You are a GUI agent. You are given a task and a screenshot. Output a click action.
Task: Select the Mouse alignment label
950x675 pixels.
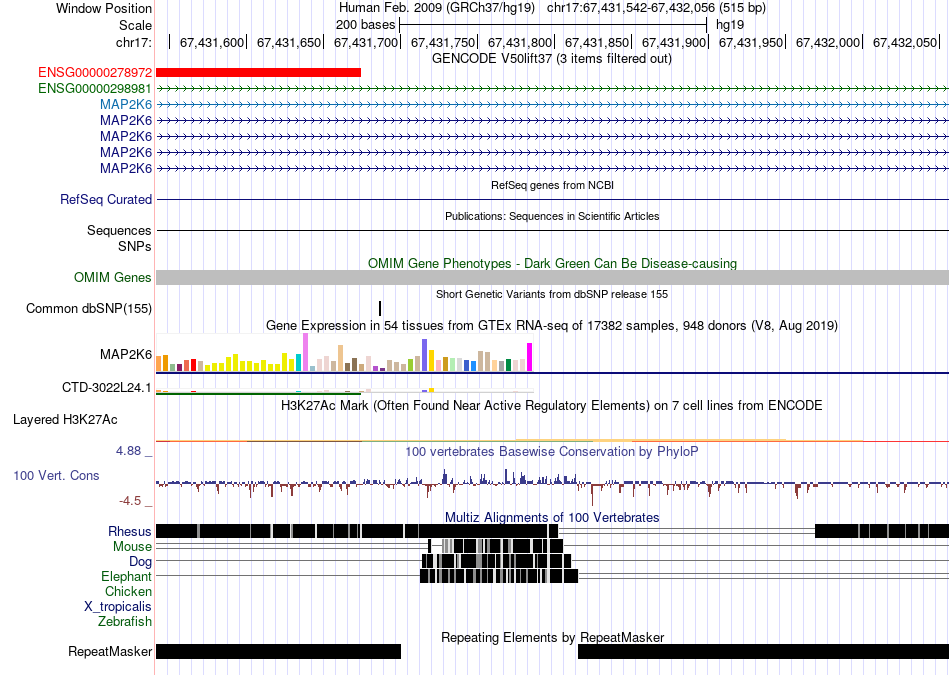pyautogui.click(x=132, y=547)
